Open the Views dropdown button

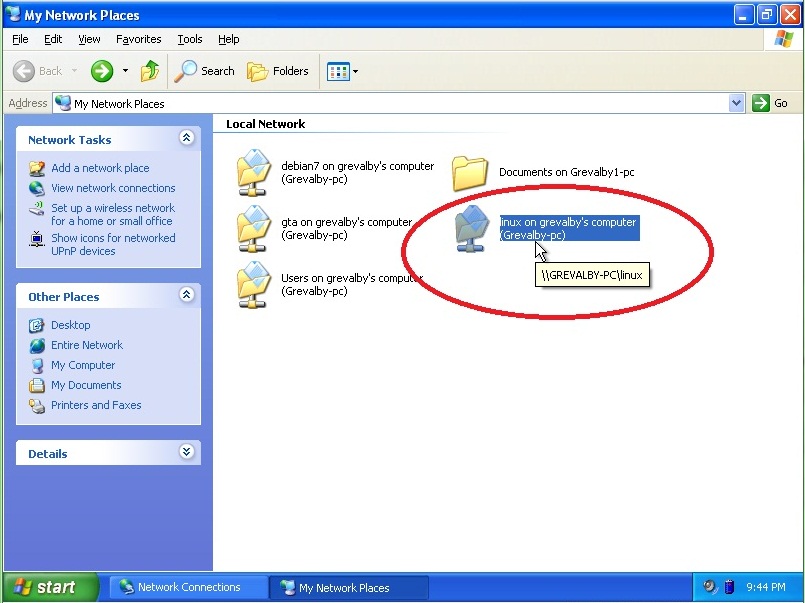(x=342, y=71)
